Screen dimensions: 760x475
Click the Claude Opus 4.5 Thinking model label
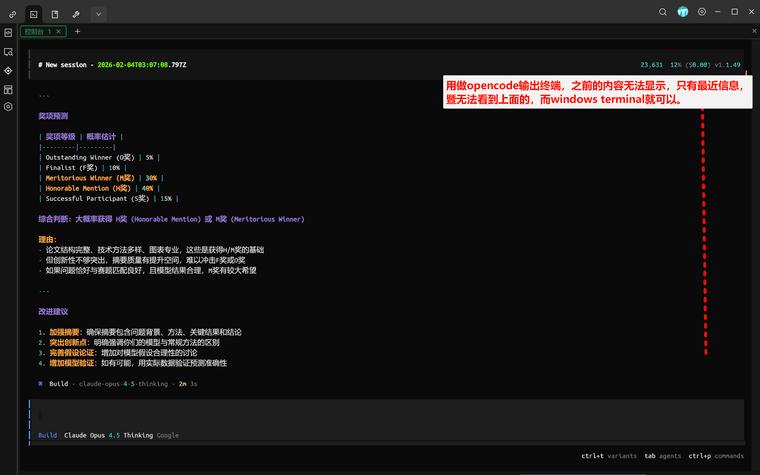[109, 435]
